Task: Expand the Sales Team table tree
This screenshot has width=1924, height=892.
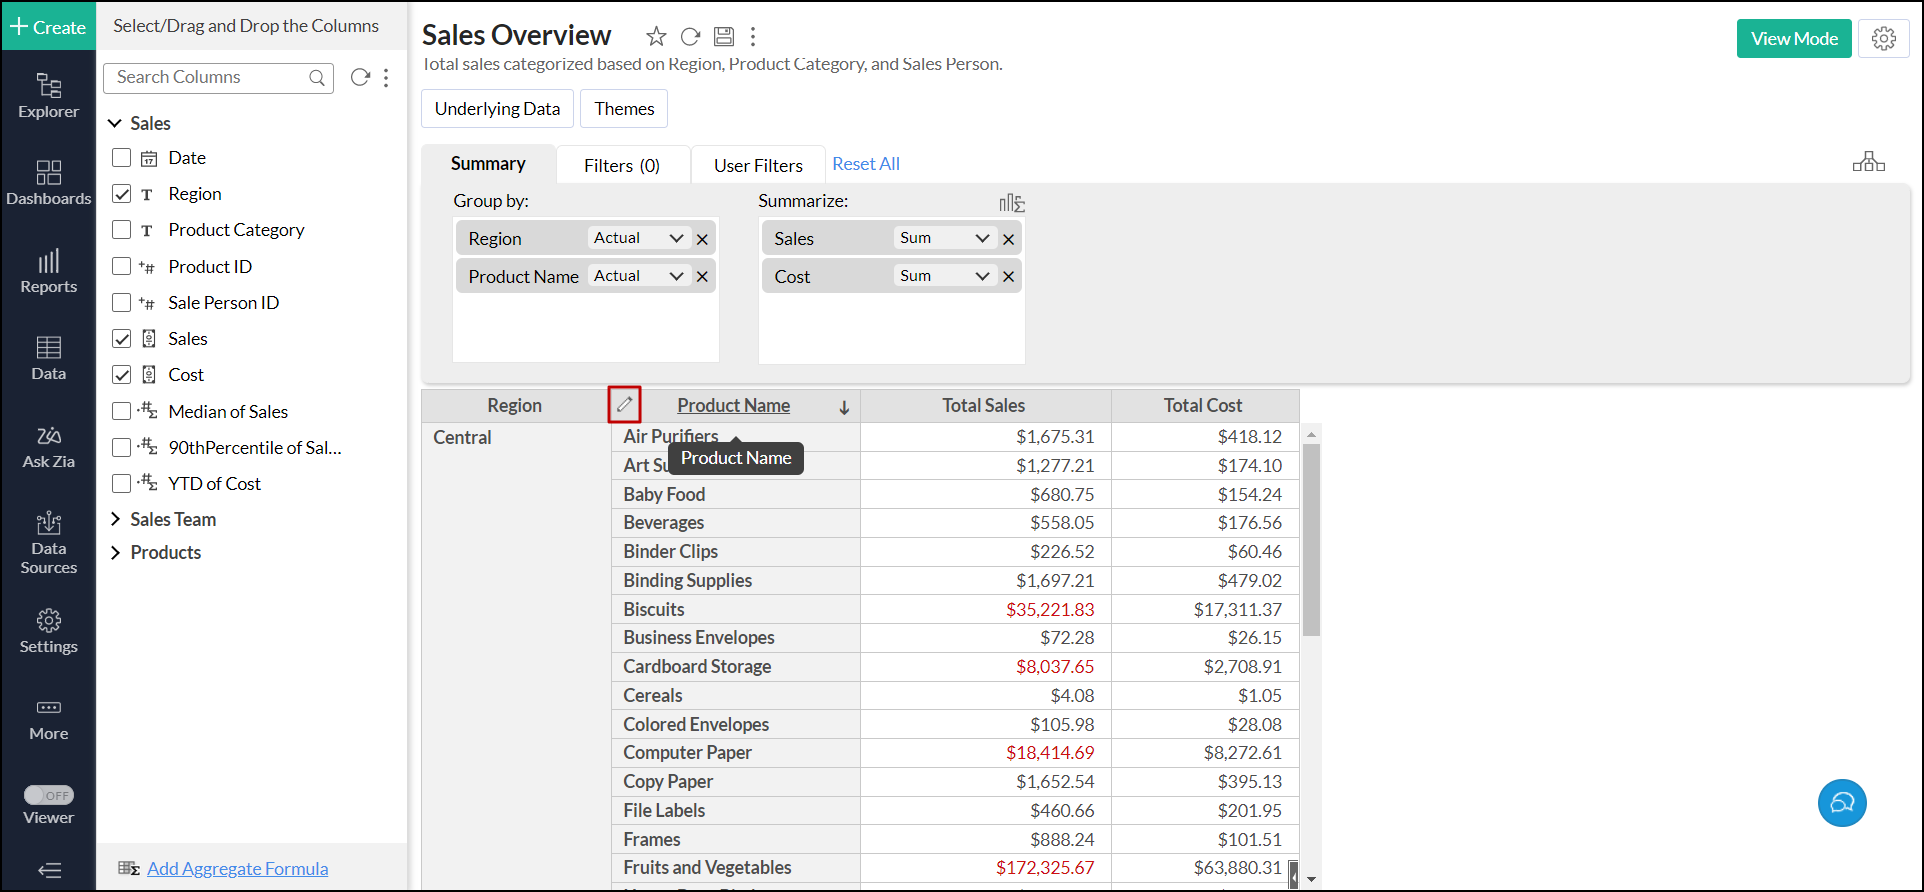Action: pyautogui.click(x=116, y=519)
